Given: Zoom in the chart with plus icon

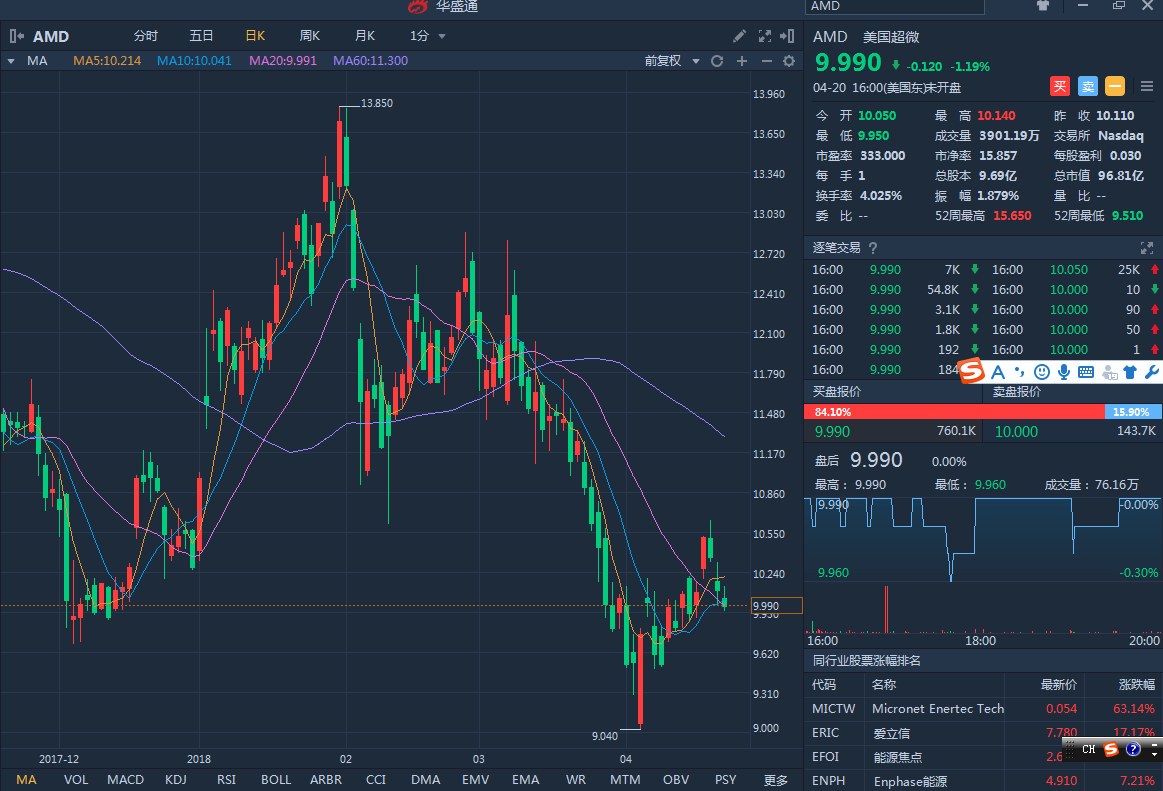Looking at the screenshot, I should tap(742, 61).
